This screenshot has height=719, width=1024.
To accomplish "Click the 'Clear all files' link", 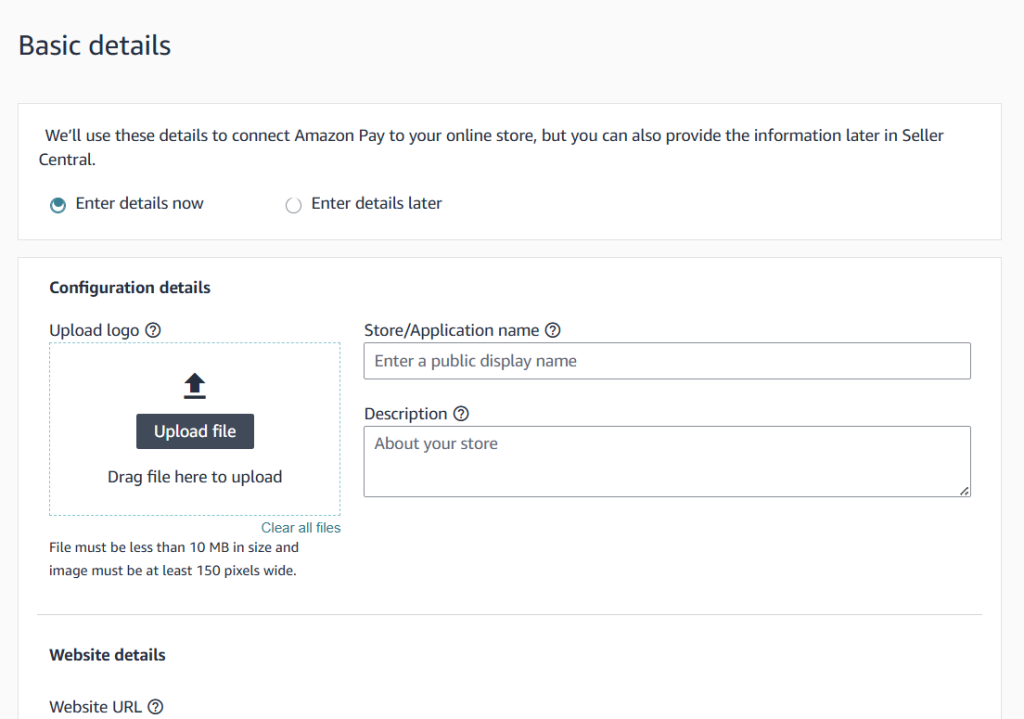I will [300, 528].
